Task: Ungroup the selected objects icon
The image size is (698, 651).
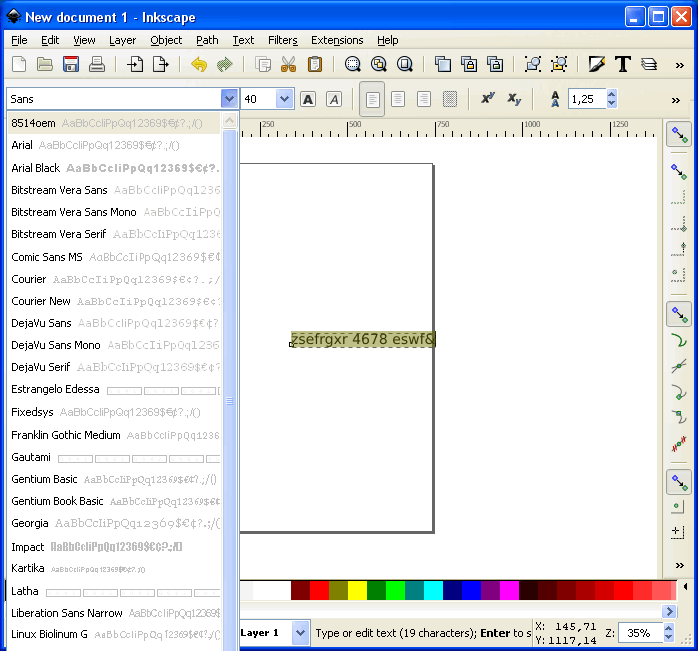Action: pyautogui.click(x=559, y=65)
